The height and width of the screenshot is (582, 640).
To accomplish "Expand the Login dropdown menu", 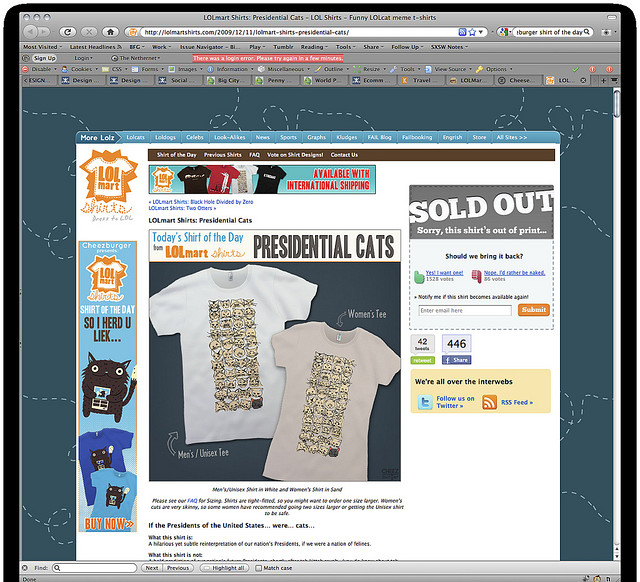I will click(x=83, y=58).
